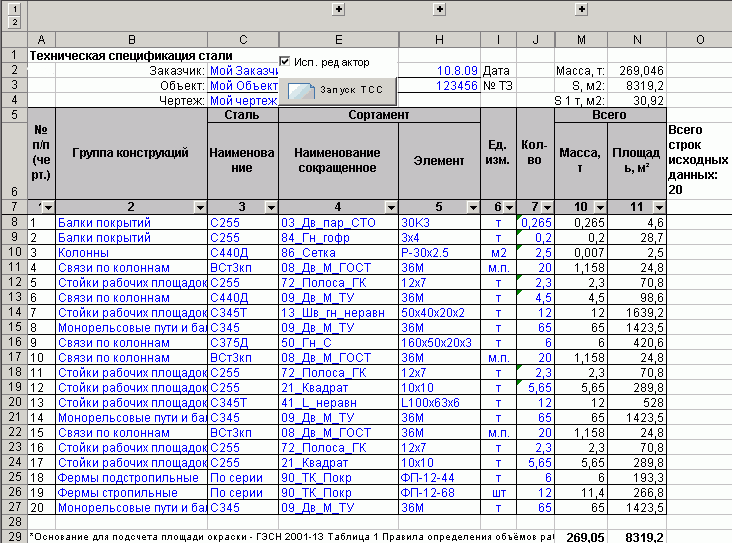Select column E header
The image size is (732, 543).
[338, 40]
